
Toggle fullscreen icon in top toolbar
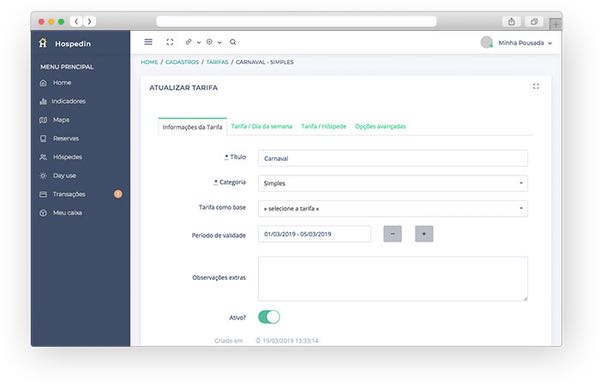[x=170, y=42]
